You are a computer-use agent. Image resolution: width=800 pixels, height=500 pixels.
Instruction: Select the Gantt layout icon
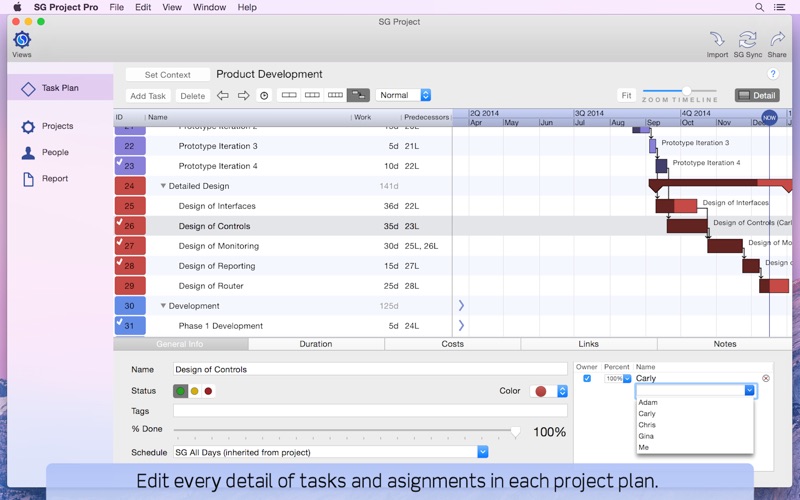pos(358,95)
